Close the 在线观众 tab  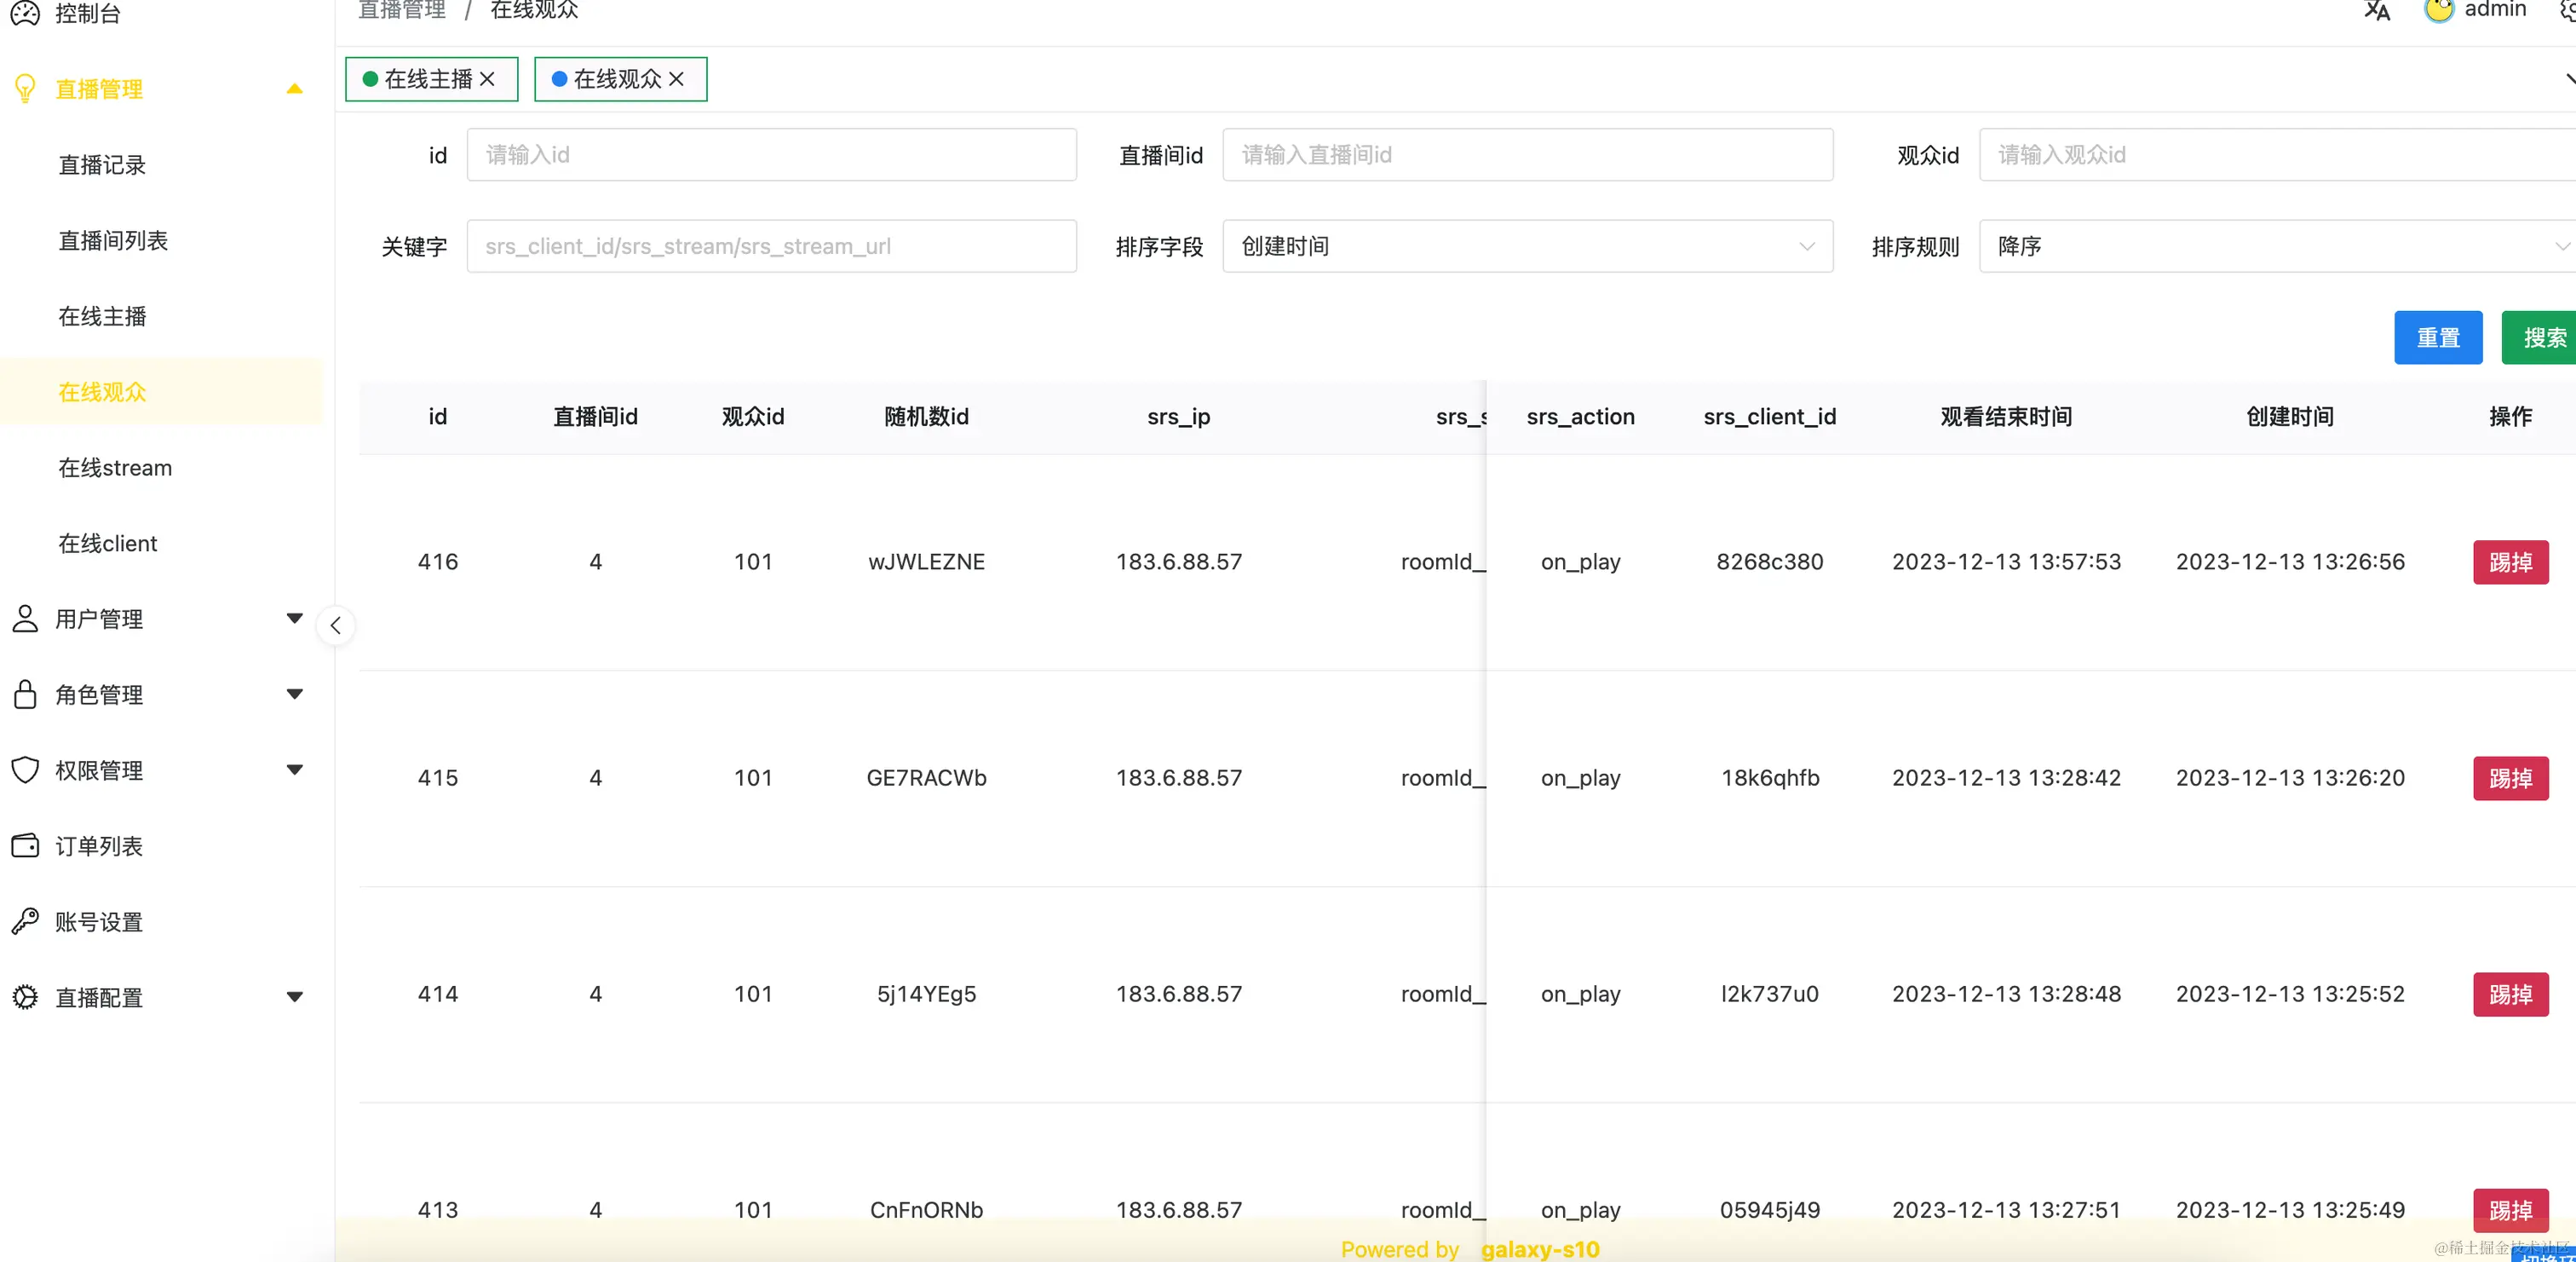click(x=676, y=79)
